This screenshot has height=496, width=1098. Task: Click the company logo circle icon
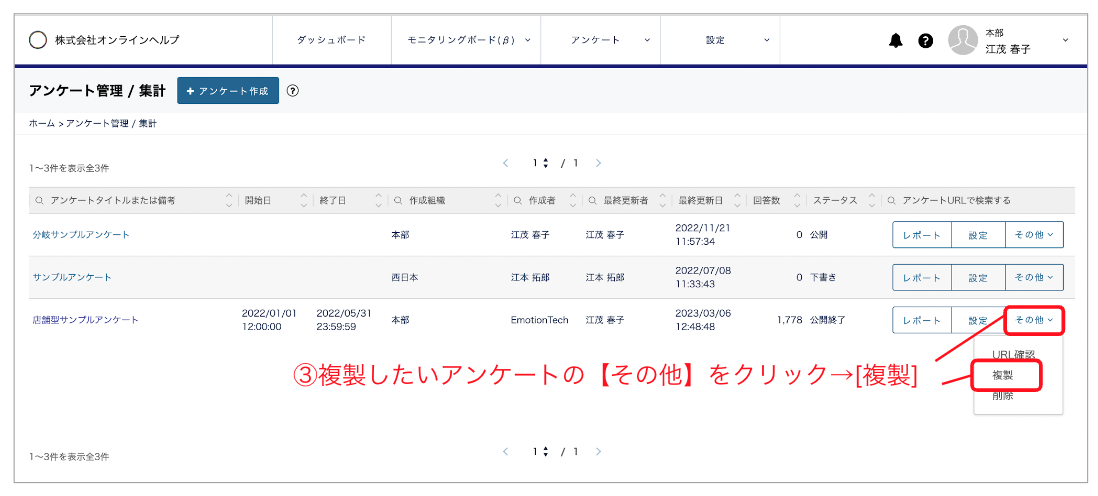(x=38, y=40)
